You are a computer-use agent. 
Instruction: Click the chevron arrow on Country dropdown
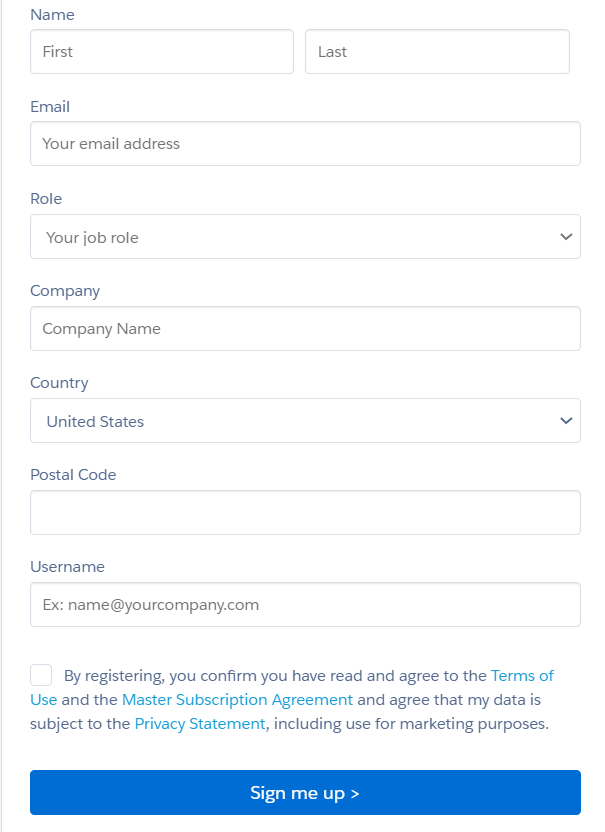click(x=566, y=421)
